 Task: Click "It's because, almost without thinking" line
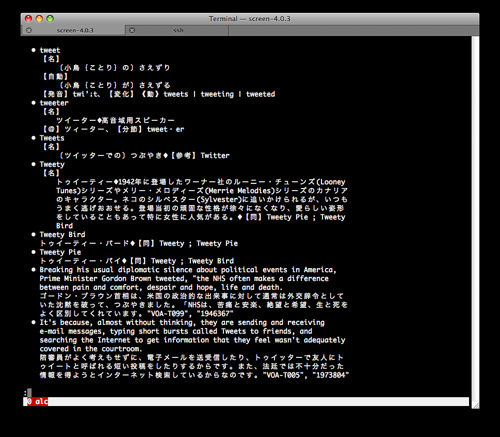tap(182, 323)
